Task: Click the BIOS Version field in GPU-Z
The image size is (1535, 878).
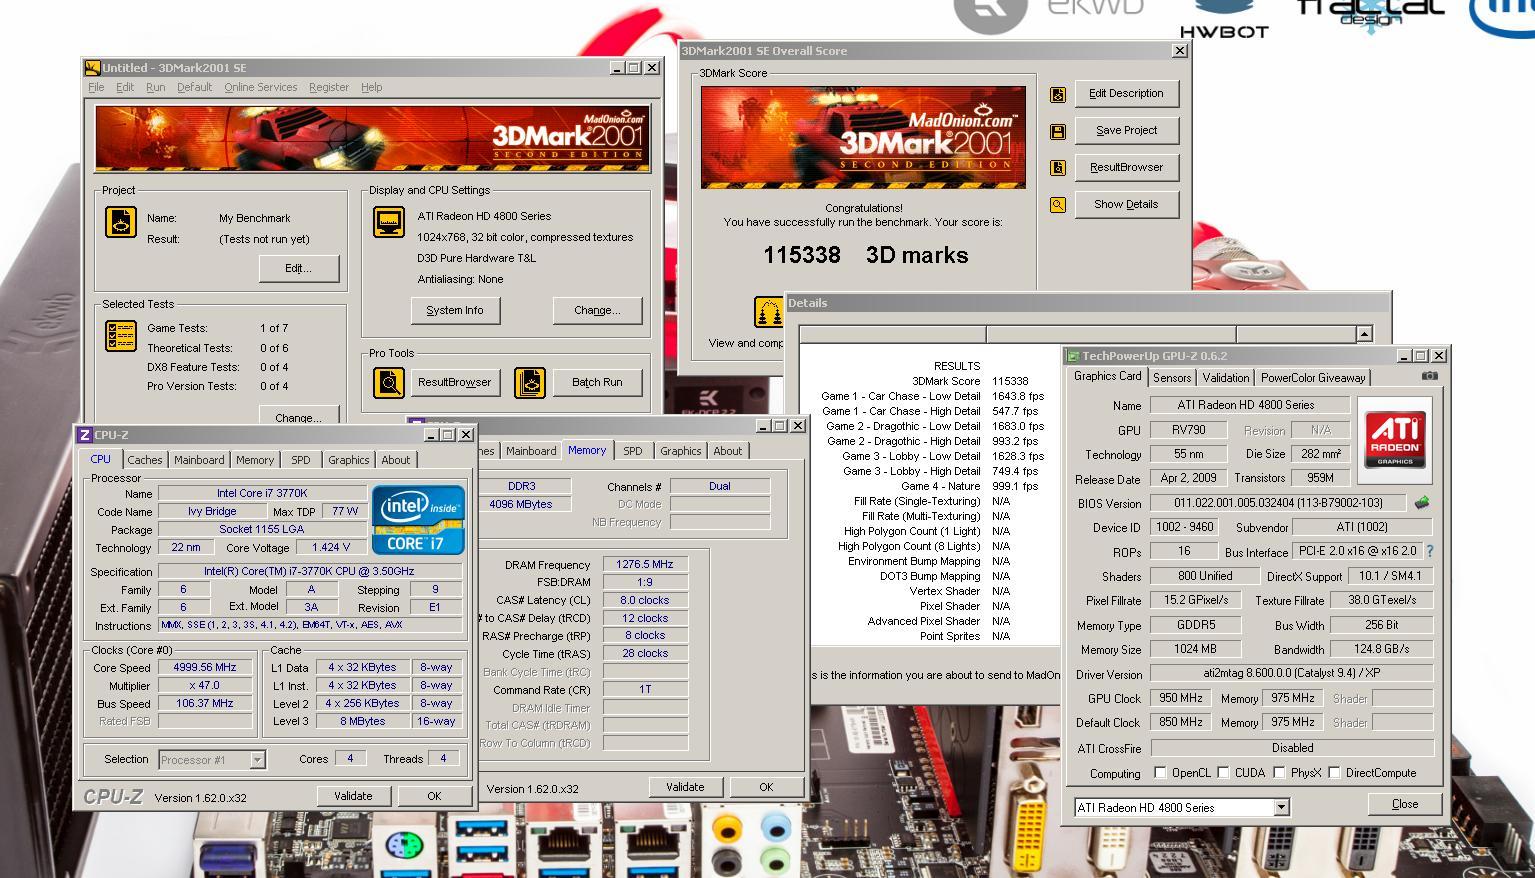Action: (1278, 503)
